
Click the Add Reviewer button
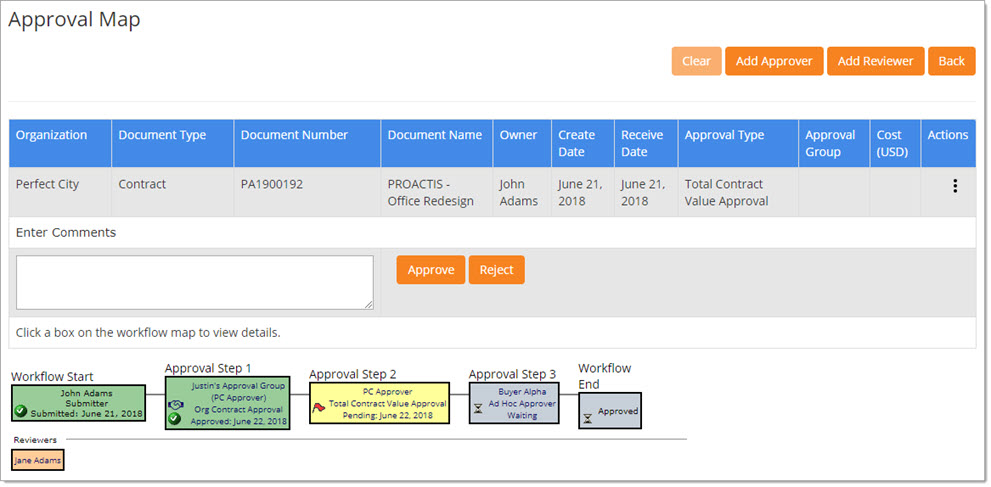875,61
